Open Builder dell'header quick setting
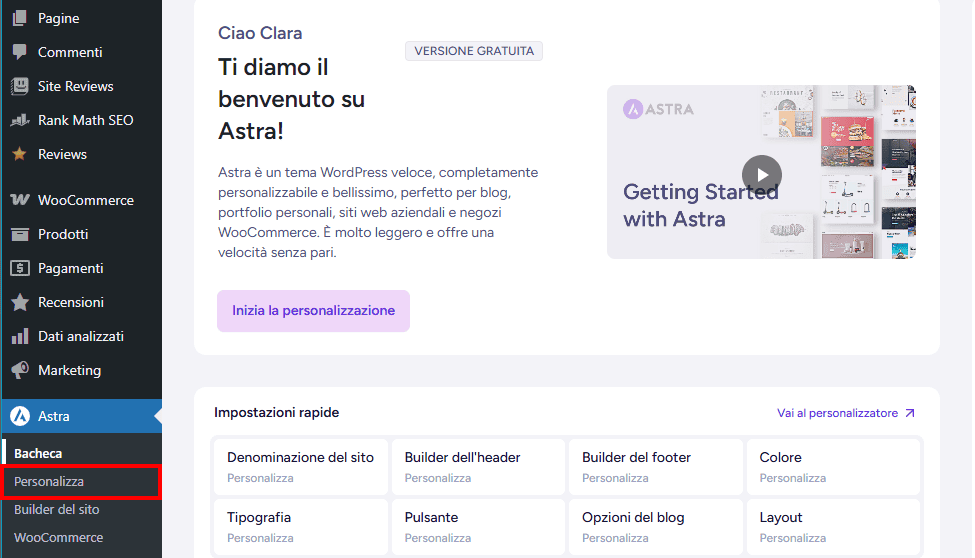 (478, 467)
